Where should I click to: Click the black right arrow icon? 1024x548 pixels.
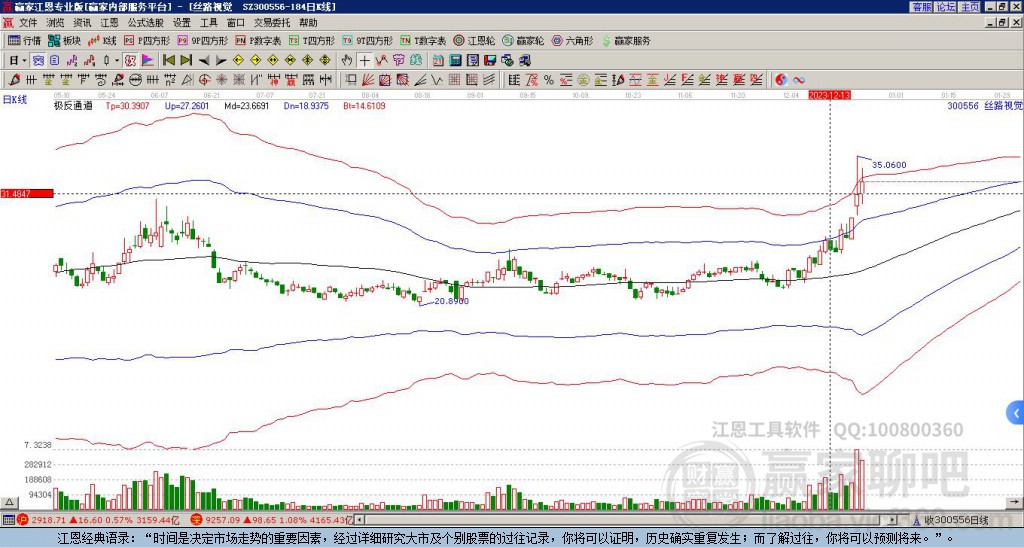[221, 60]
